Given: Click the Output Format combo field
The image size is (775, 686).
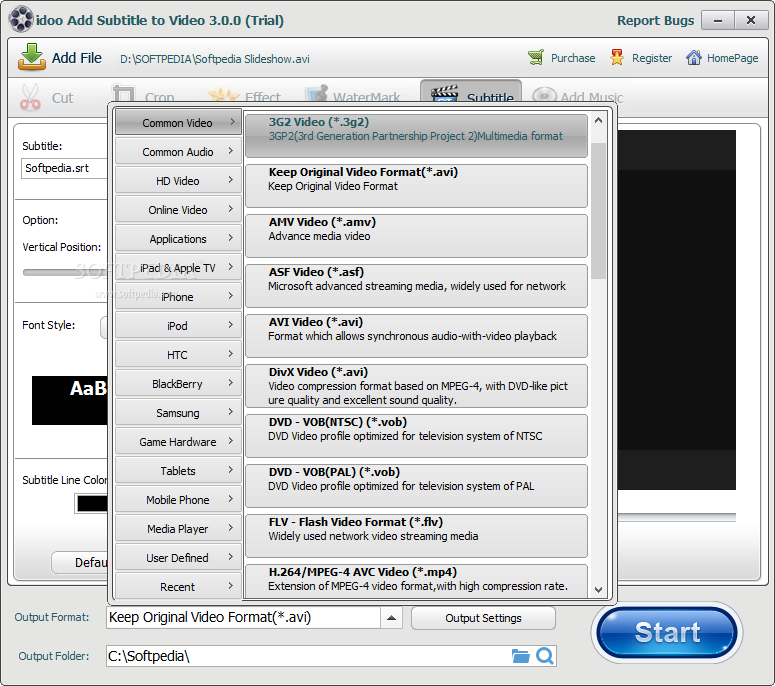Looking at the screenshot, I should click(243, 618).
